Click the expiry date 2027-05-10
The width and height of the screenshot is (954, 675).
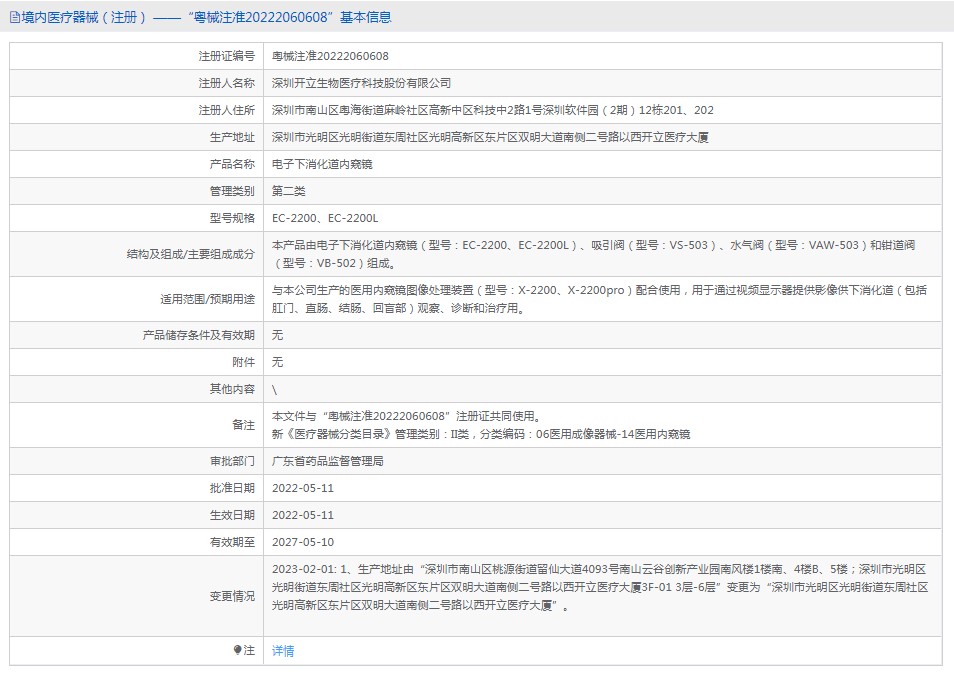click(x=303, y=542)
